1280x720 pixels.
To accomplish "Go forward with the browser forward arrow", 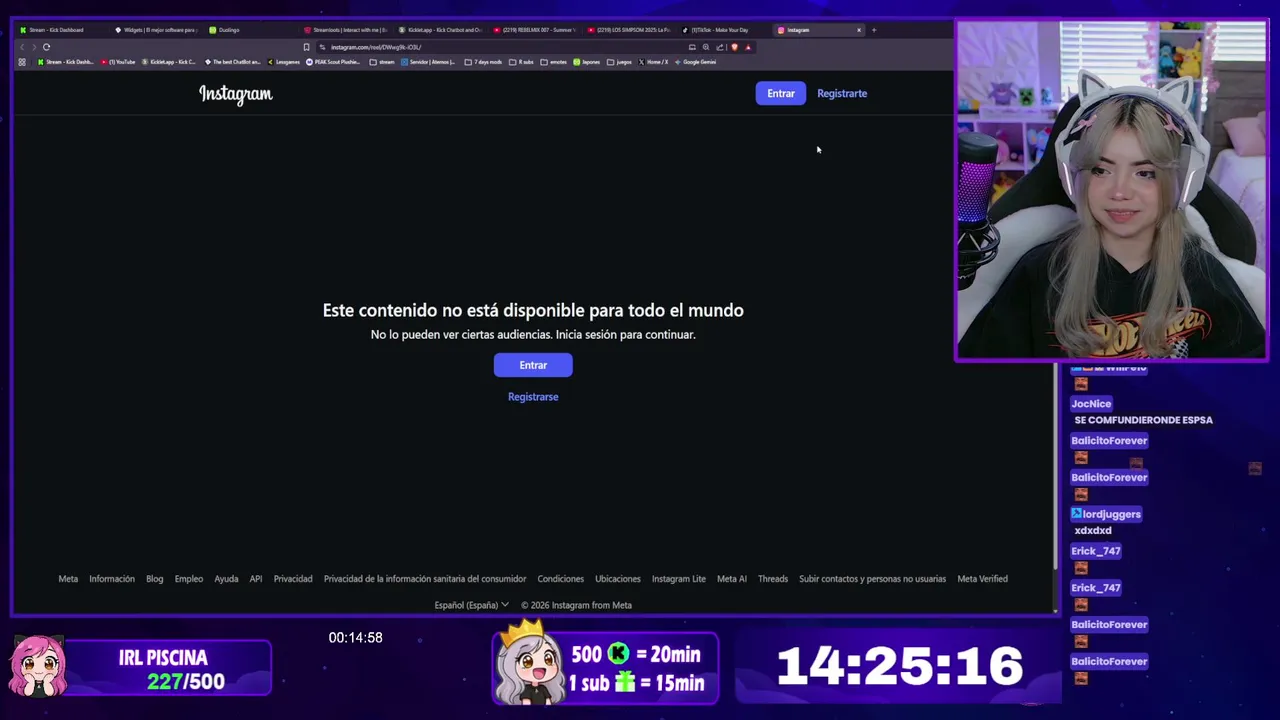I will [34, 47].
